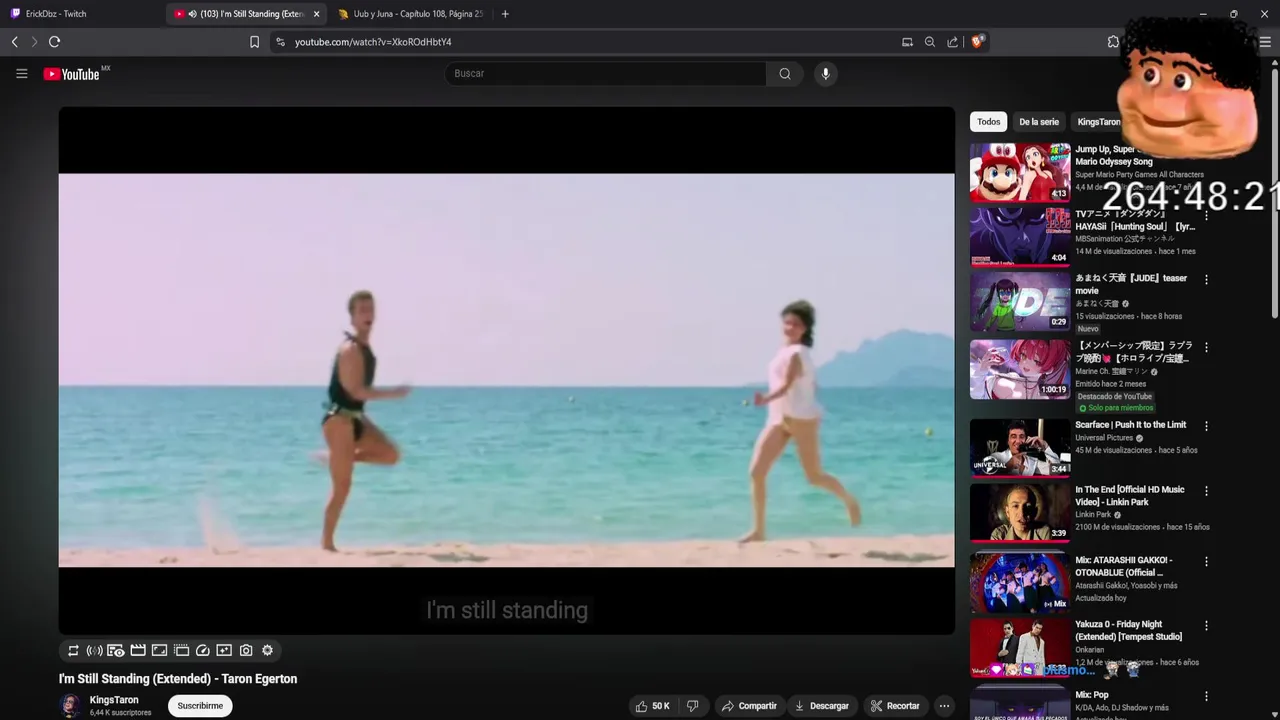Open Mix ATARASHII GAKKO playlist title
Screen dimensions: 1280x720
(x=1124, y=566)
